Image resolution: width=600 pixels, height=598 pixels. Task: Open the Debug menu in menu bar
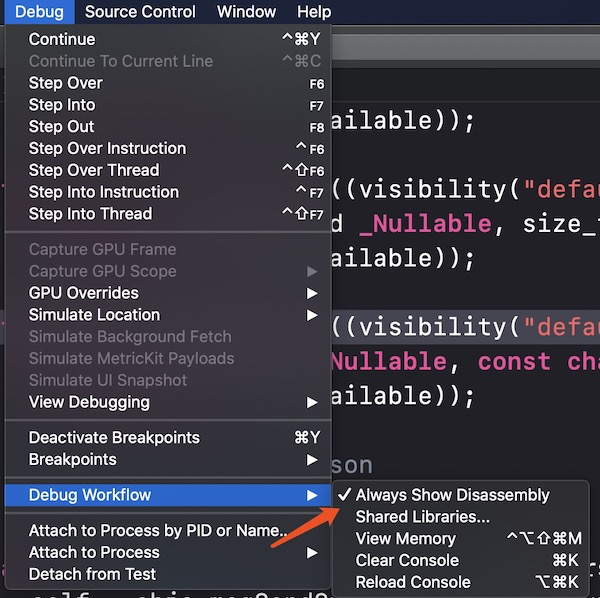[39, 12]
